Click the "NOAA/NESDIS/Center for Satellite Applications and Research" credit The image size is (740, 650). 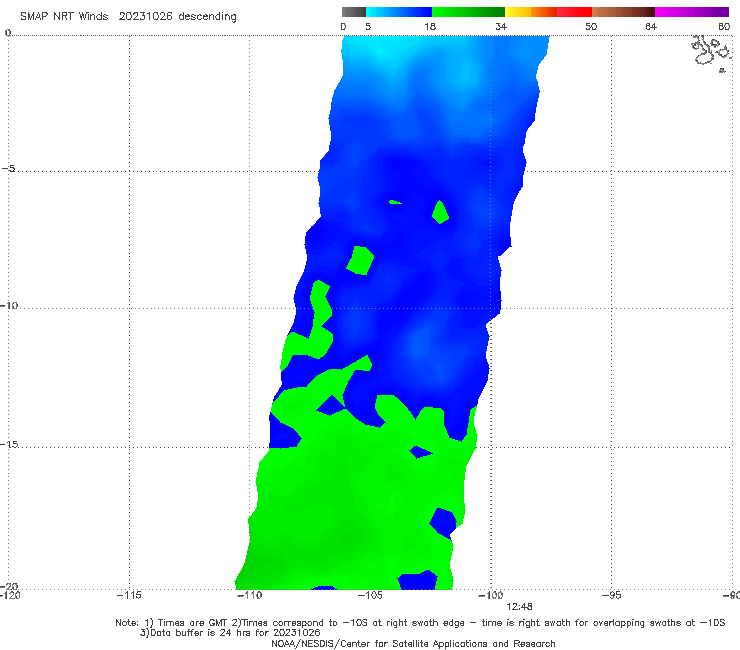(x=413, y=644)
